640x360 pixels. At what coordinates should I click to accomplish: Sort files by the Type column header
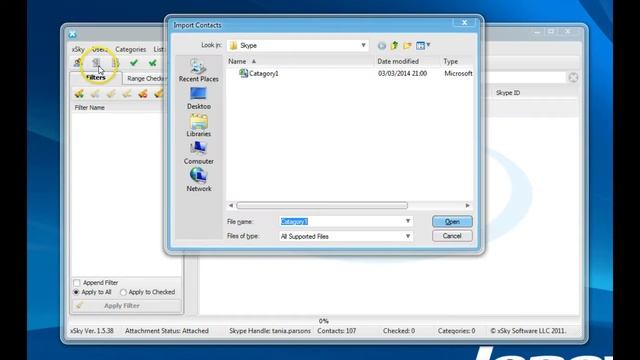pyautogui.click(x=457, y=61)
